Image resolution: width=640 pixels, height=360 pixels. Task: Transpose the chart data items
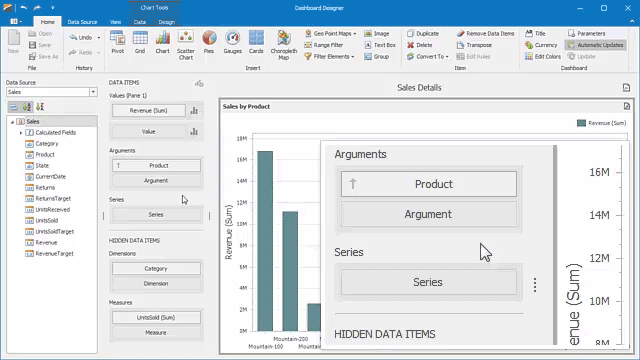pyautogui.click(x=474, y=45)
